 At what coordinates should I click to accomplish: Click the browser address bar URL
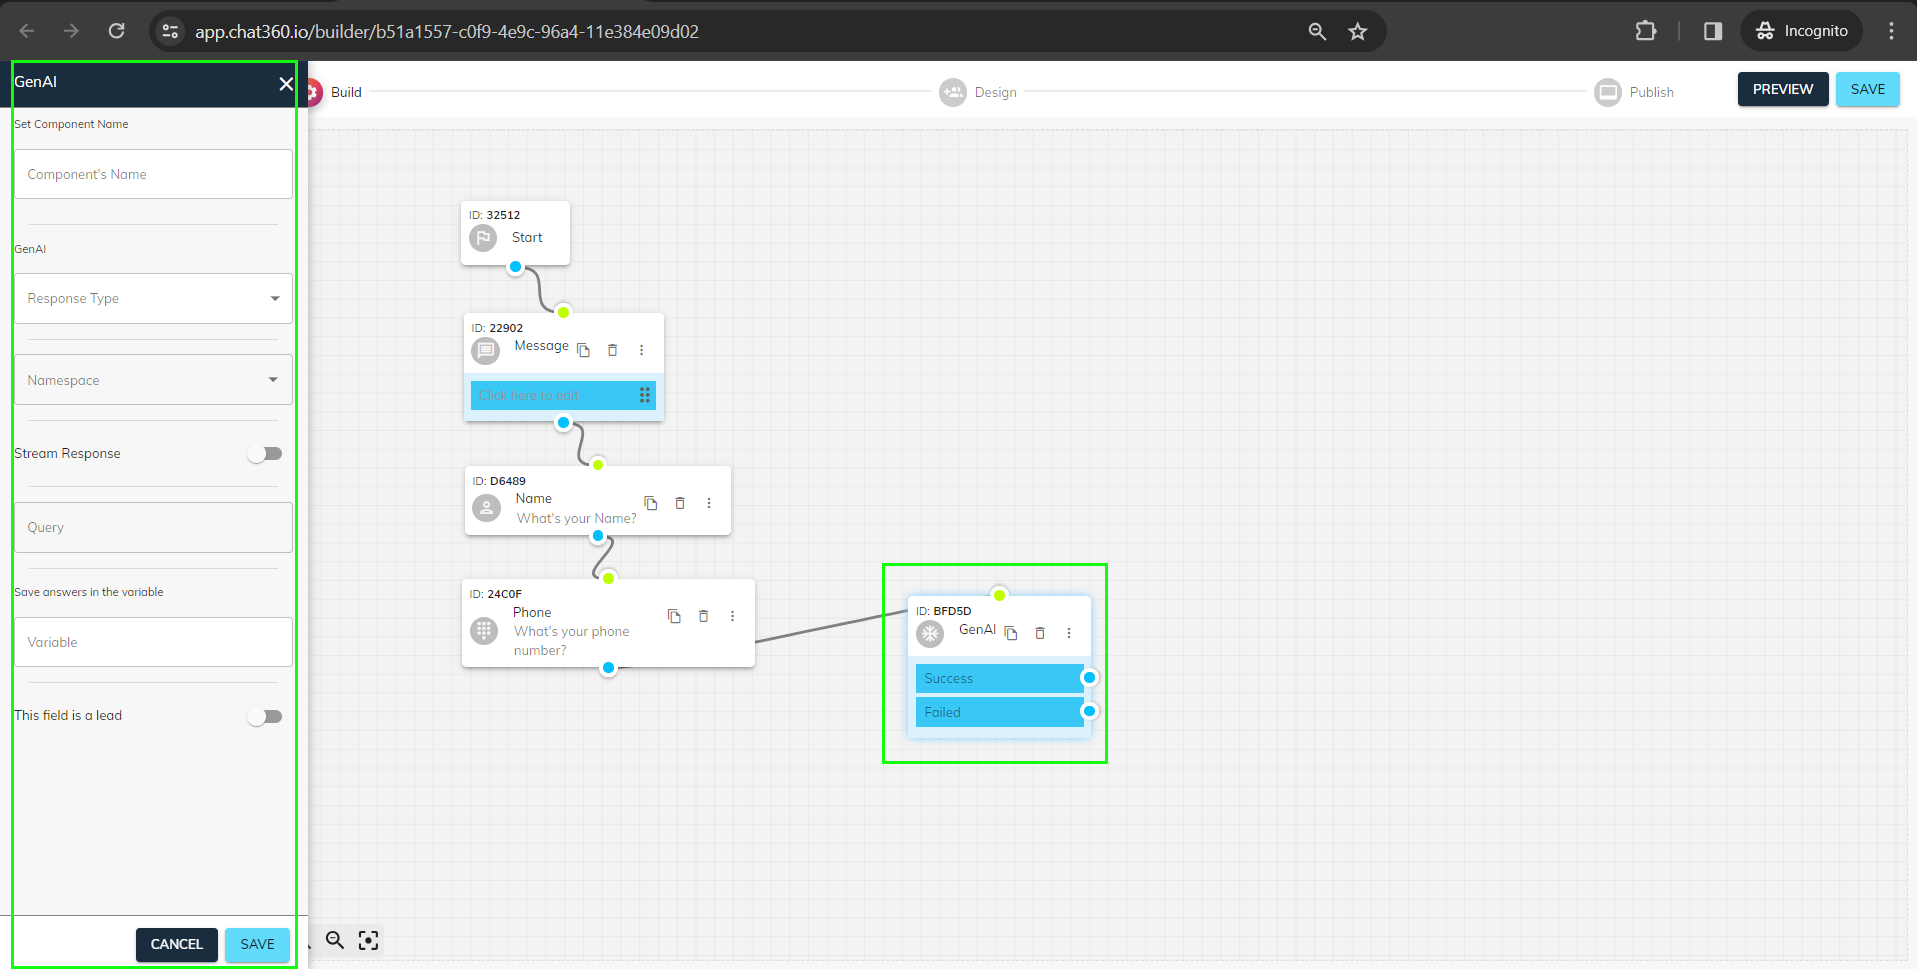coord(447,32)
